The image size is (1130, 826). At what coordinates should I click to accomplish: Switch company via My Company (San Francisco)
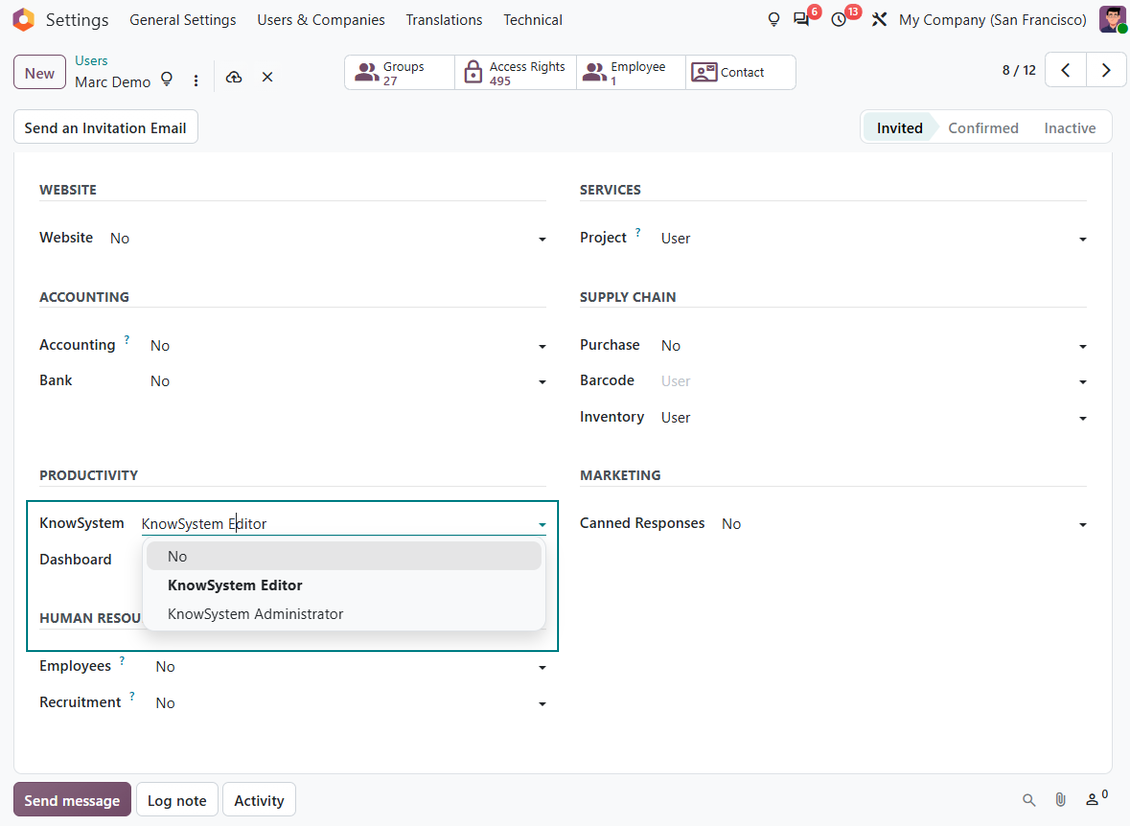[992, 19]
